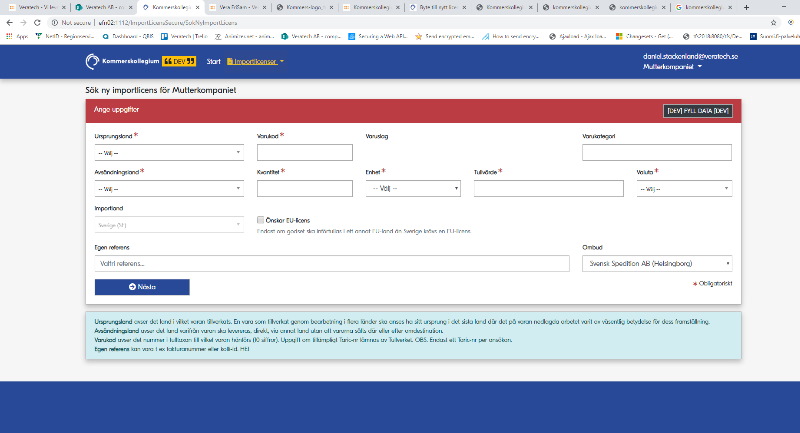
Task: Click the Tullvärde input field
Action: [548, 188]
